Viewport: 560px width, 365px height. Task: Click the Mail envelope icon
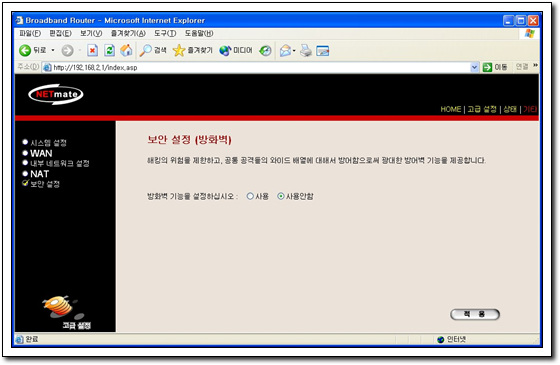point(285,51)
